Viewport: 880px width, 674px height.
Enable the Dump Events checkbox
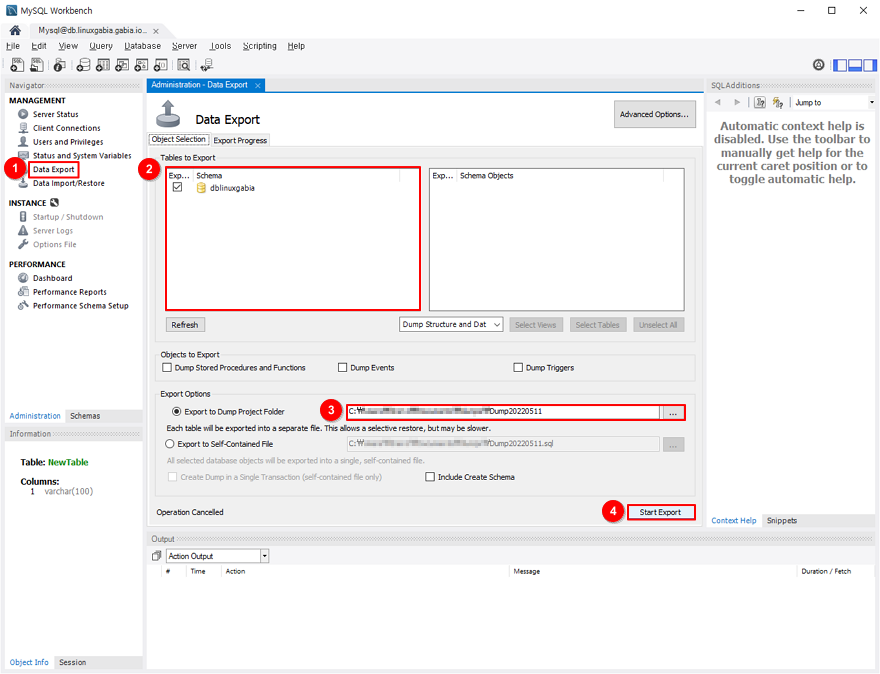[x=342, y=368]
